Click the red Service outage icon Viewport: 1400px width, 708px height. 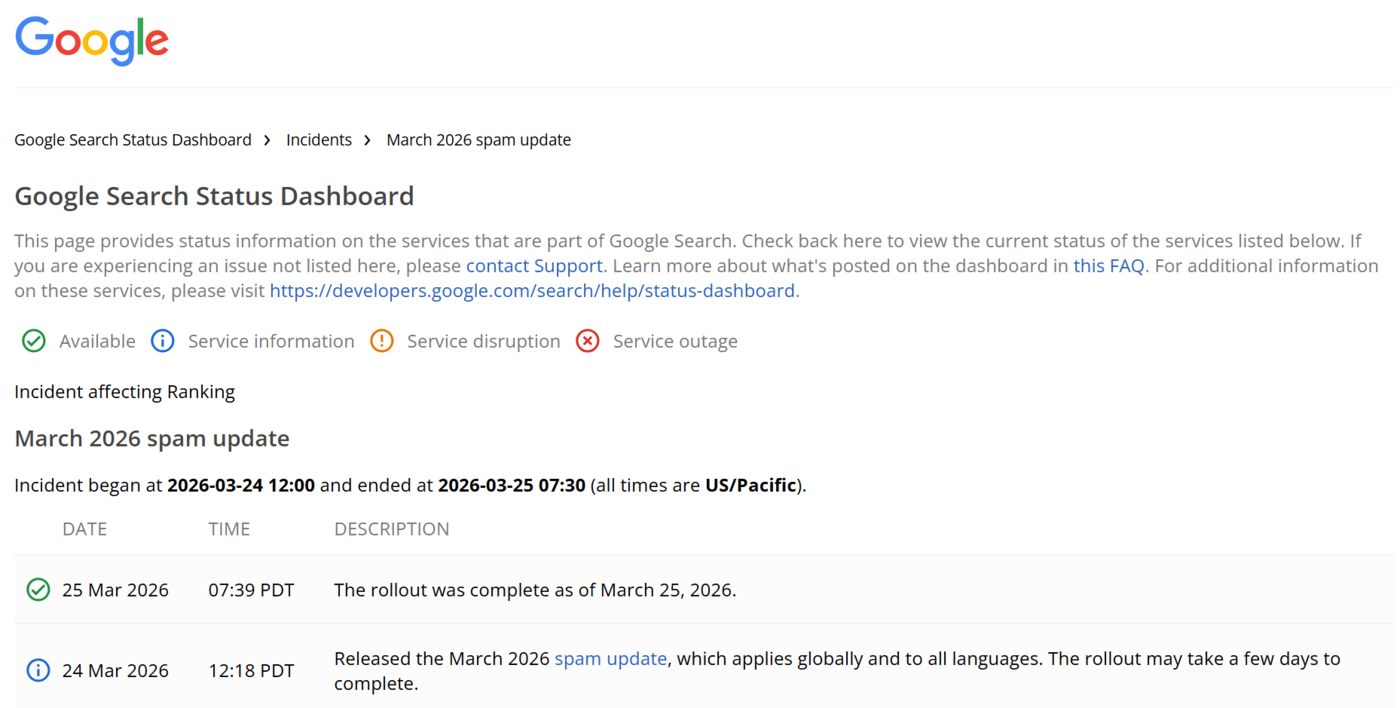(x=587, y=341)
